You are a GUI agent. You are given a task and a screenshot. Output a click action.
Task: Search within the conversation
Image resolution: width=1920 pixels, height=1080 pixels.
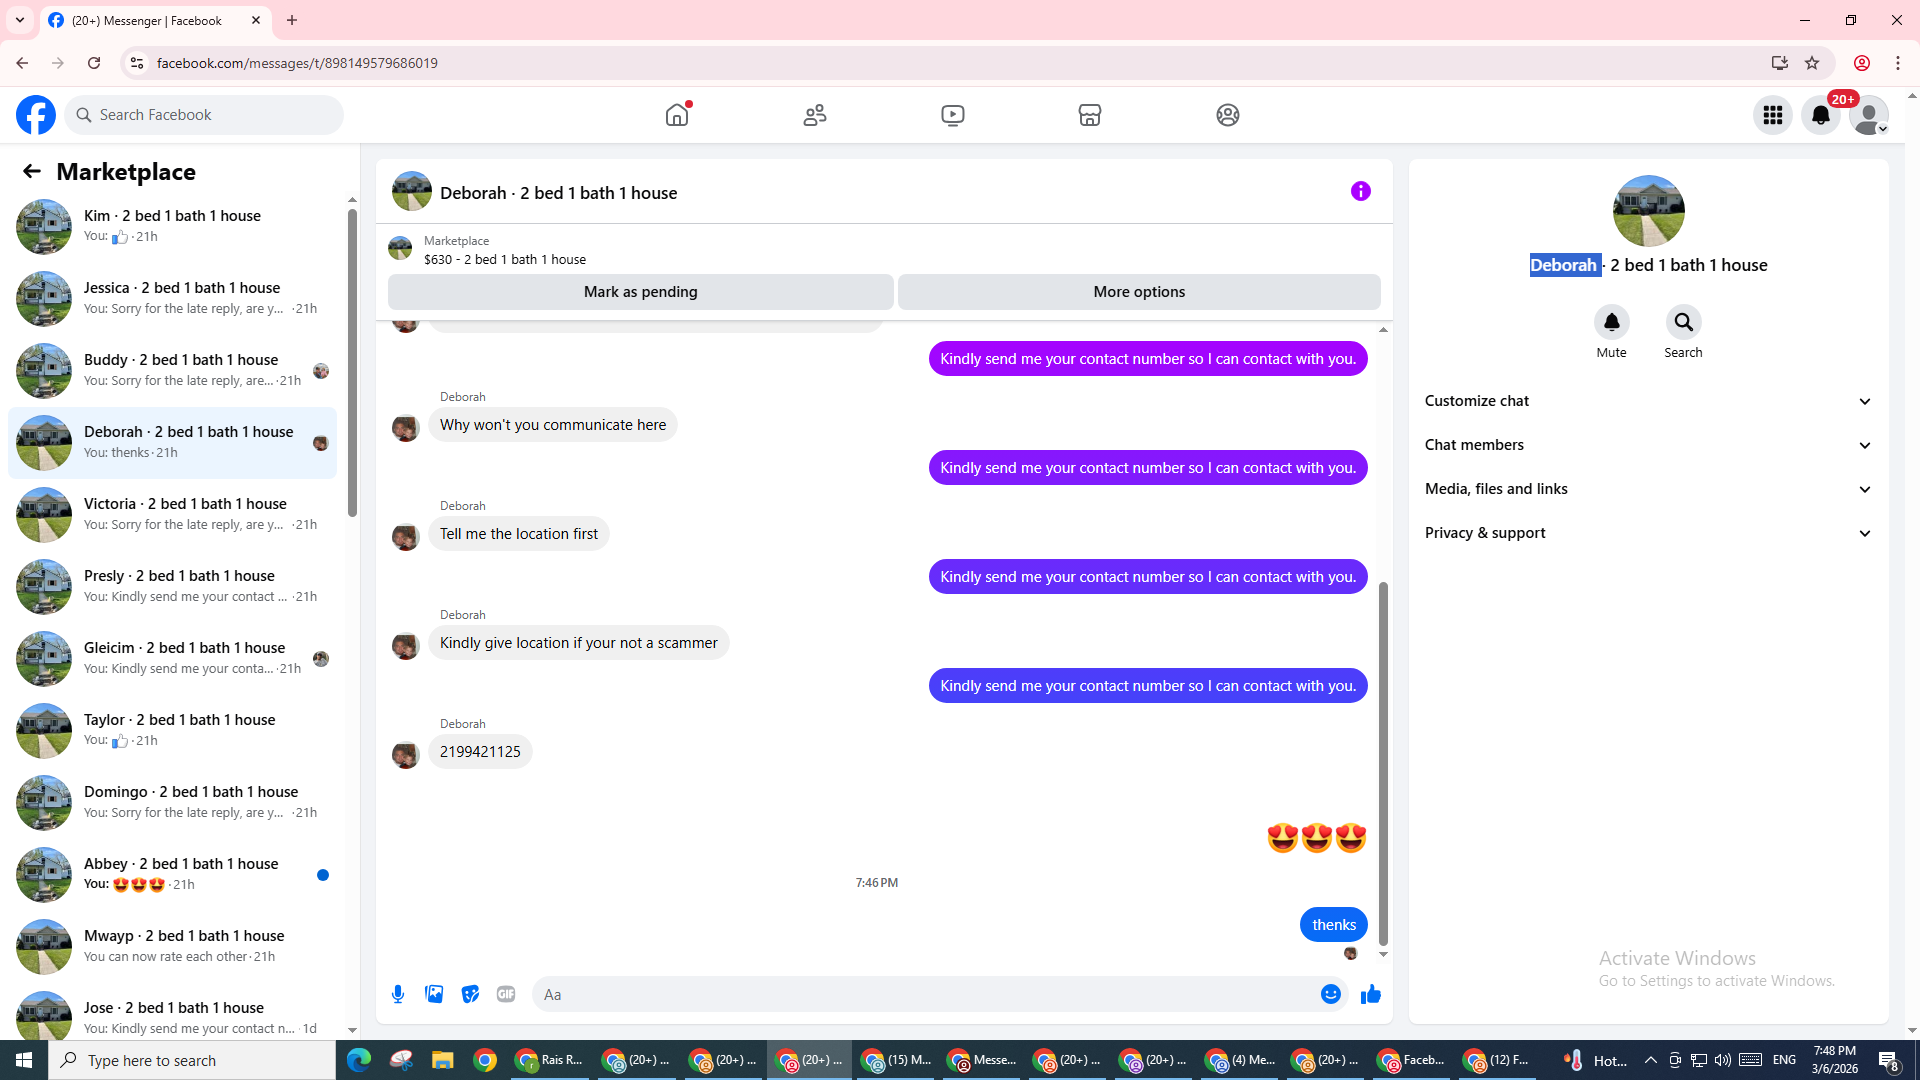(x=1683, y=323)
